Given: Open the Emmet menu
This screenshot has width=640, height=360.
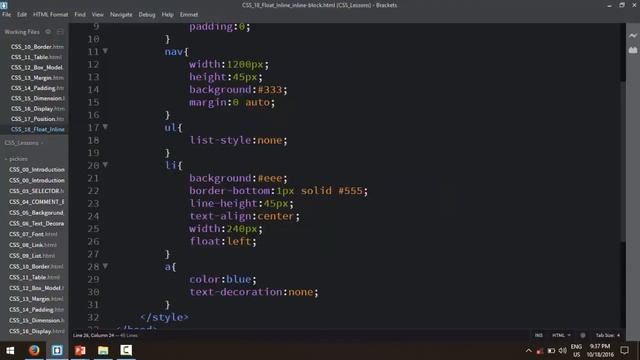Looking at the screenshot, I should point(189,14).
